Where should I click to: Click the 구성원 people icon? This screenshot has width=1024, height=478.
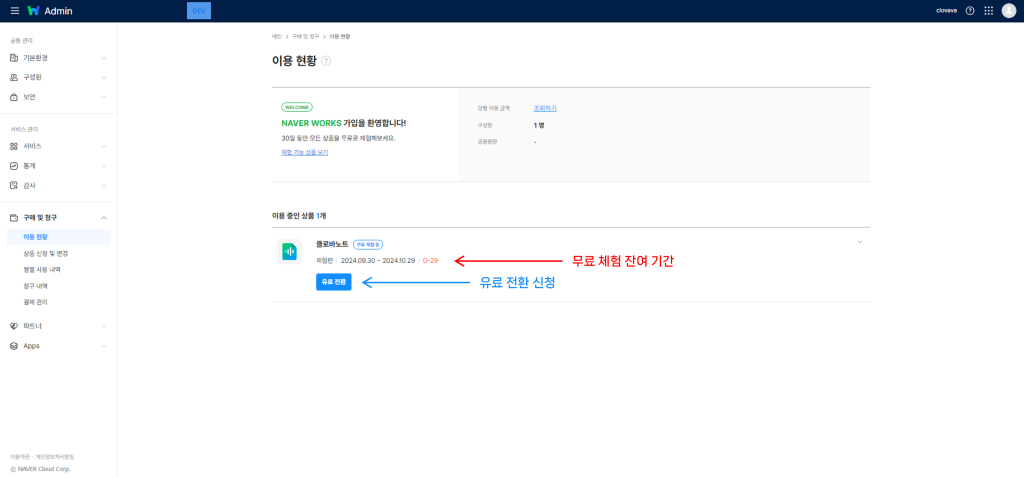click(x=14, y=78)
